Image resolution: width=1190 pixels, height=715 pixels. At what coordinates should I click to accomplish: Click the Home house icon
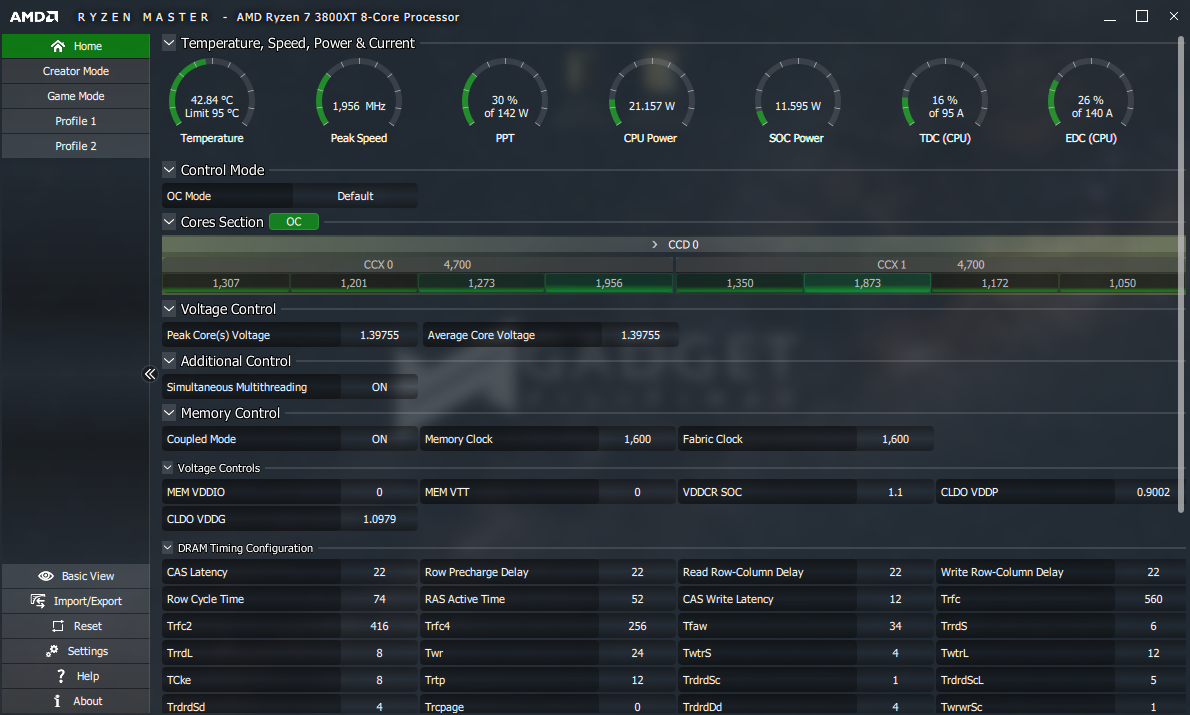point(58,46)
